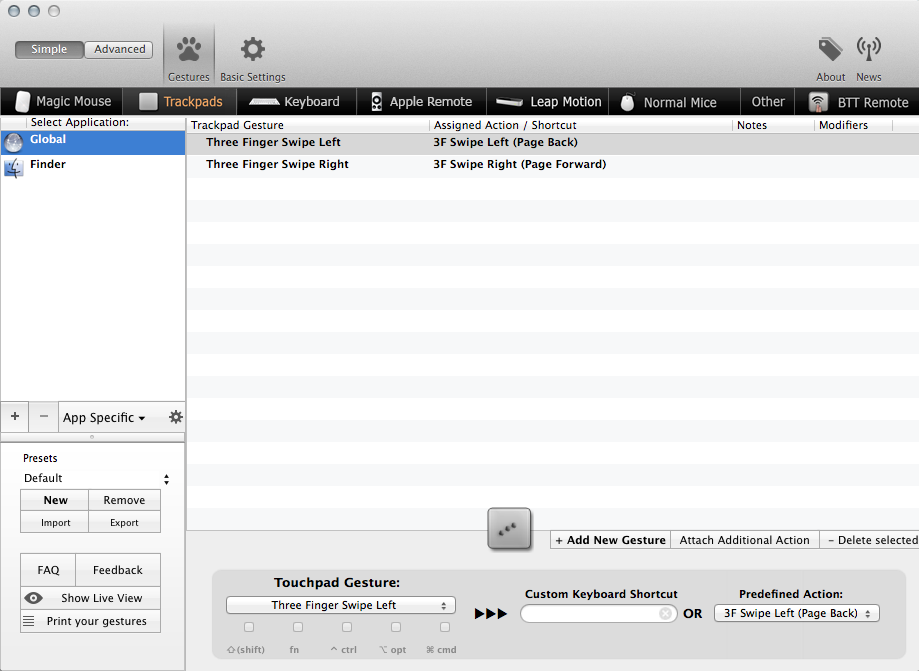Viewport: 919px width, 671px height.
Task: Click the Remove preset button
Action: 124,500
